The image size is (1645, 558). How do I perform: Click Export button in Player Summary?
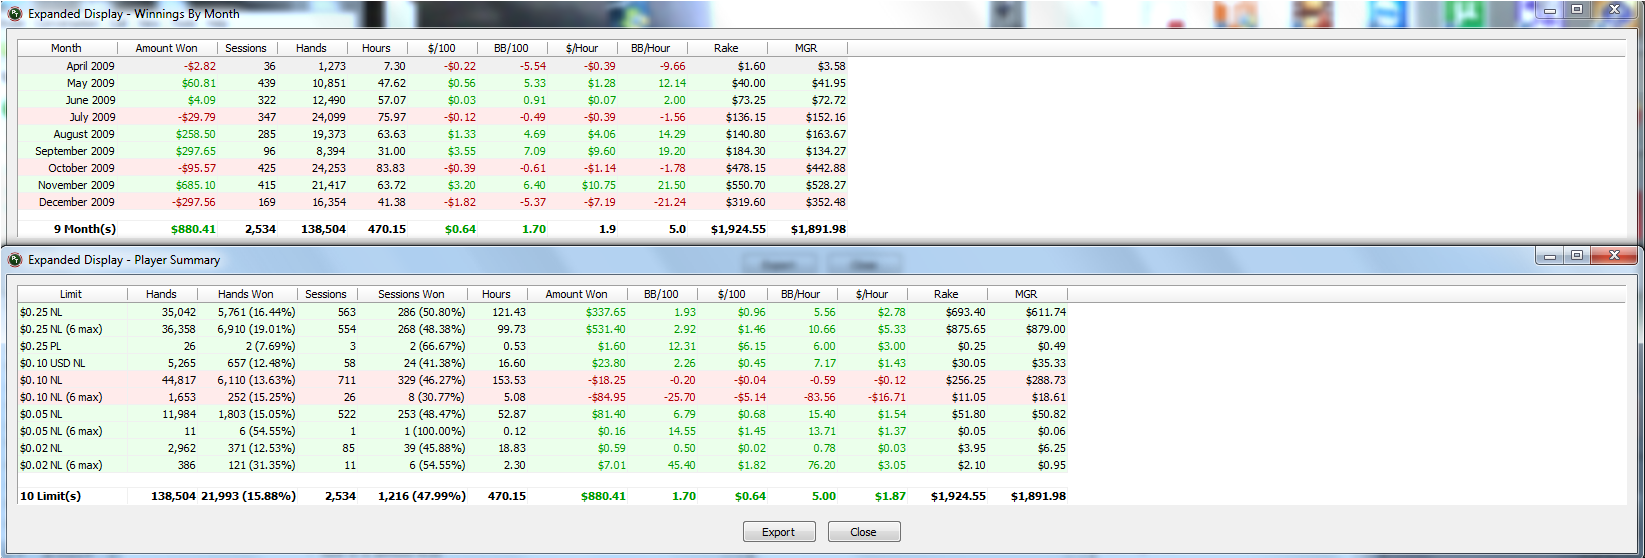tap(779, 532)
